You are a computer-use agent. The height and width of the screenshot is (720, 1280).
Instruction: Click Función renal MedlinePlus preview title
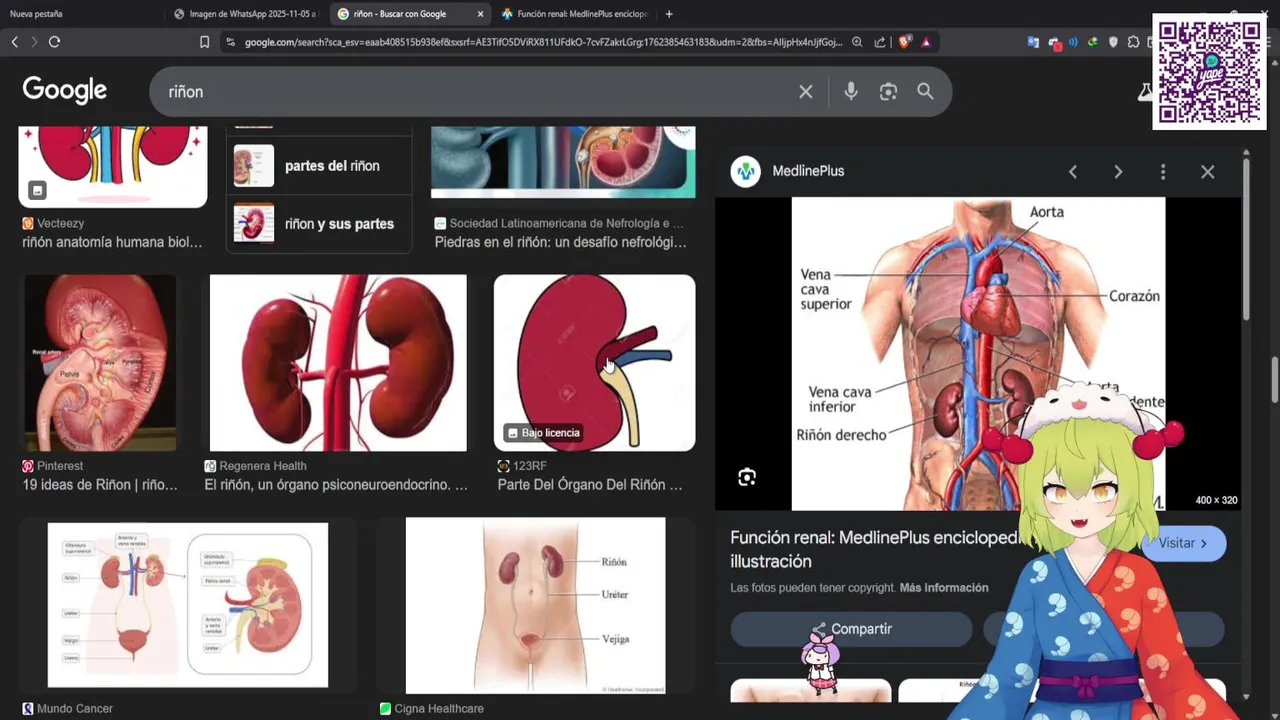click(x=874, y=550)
